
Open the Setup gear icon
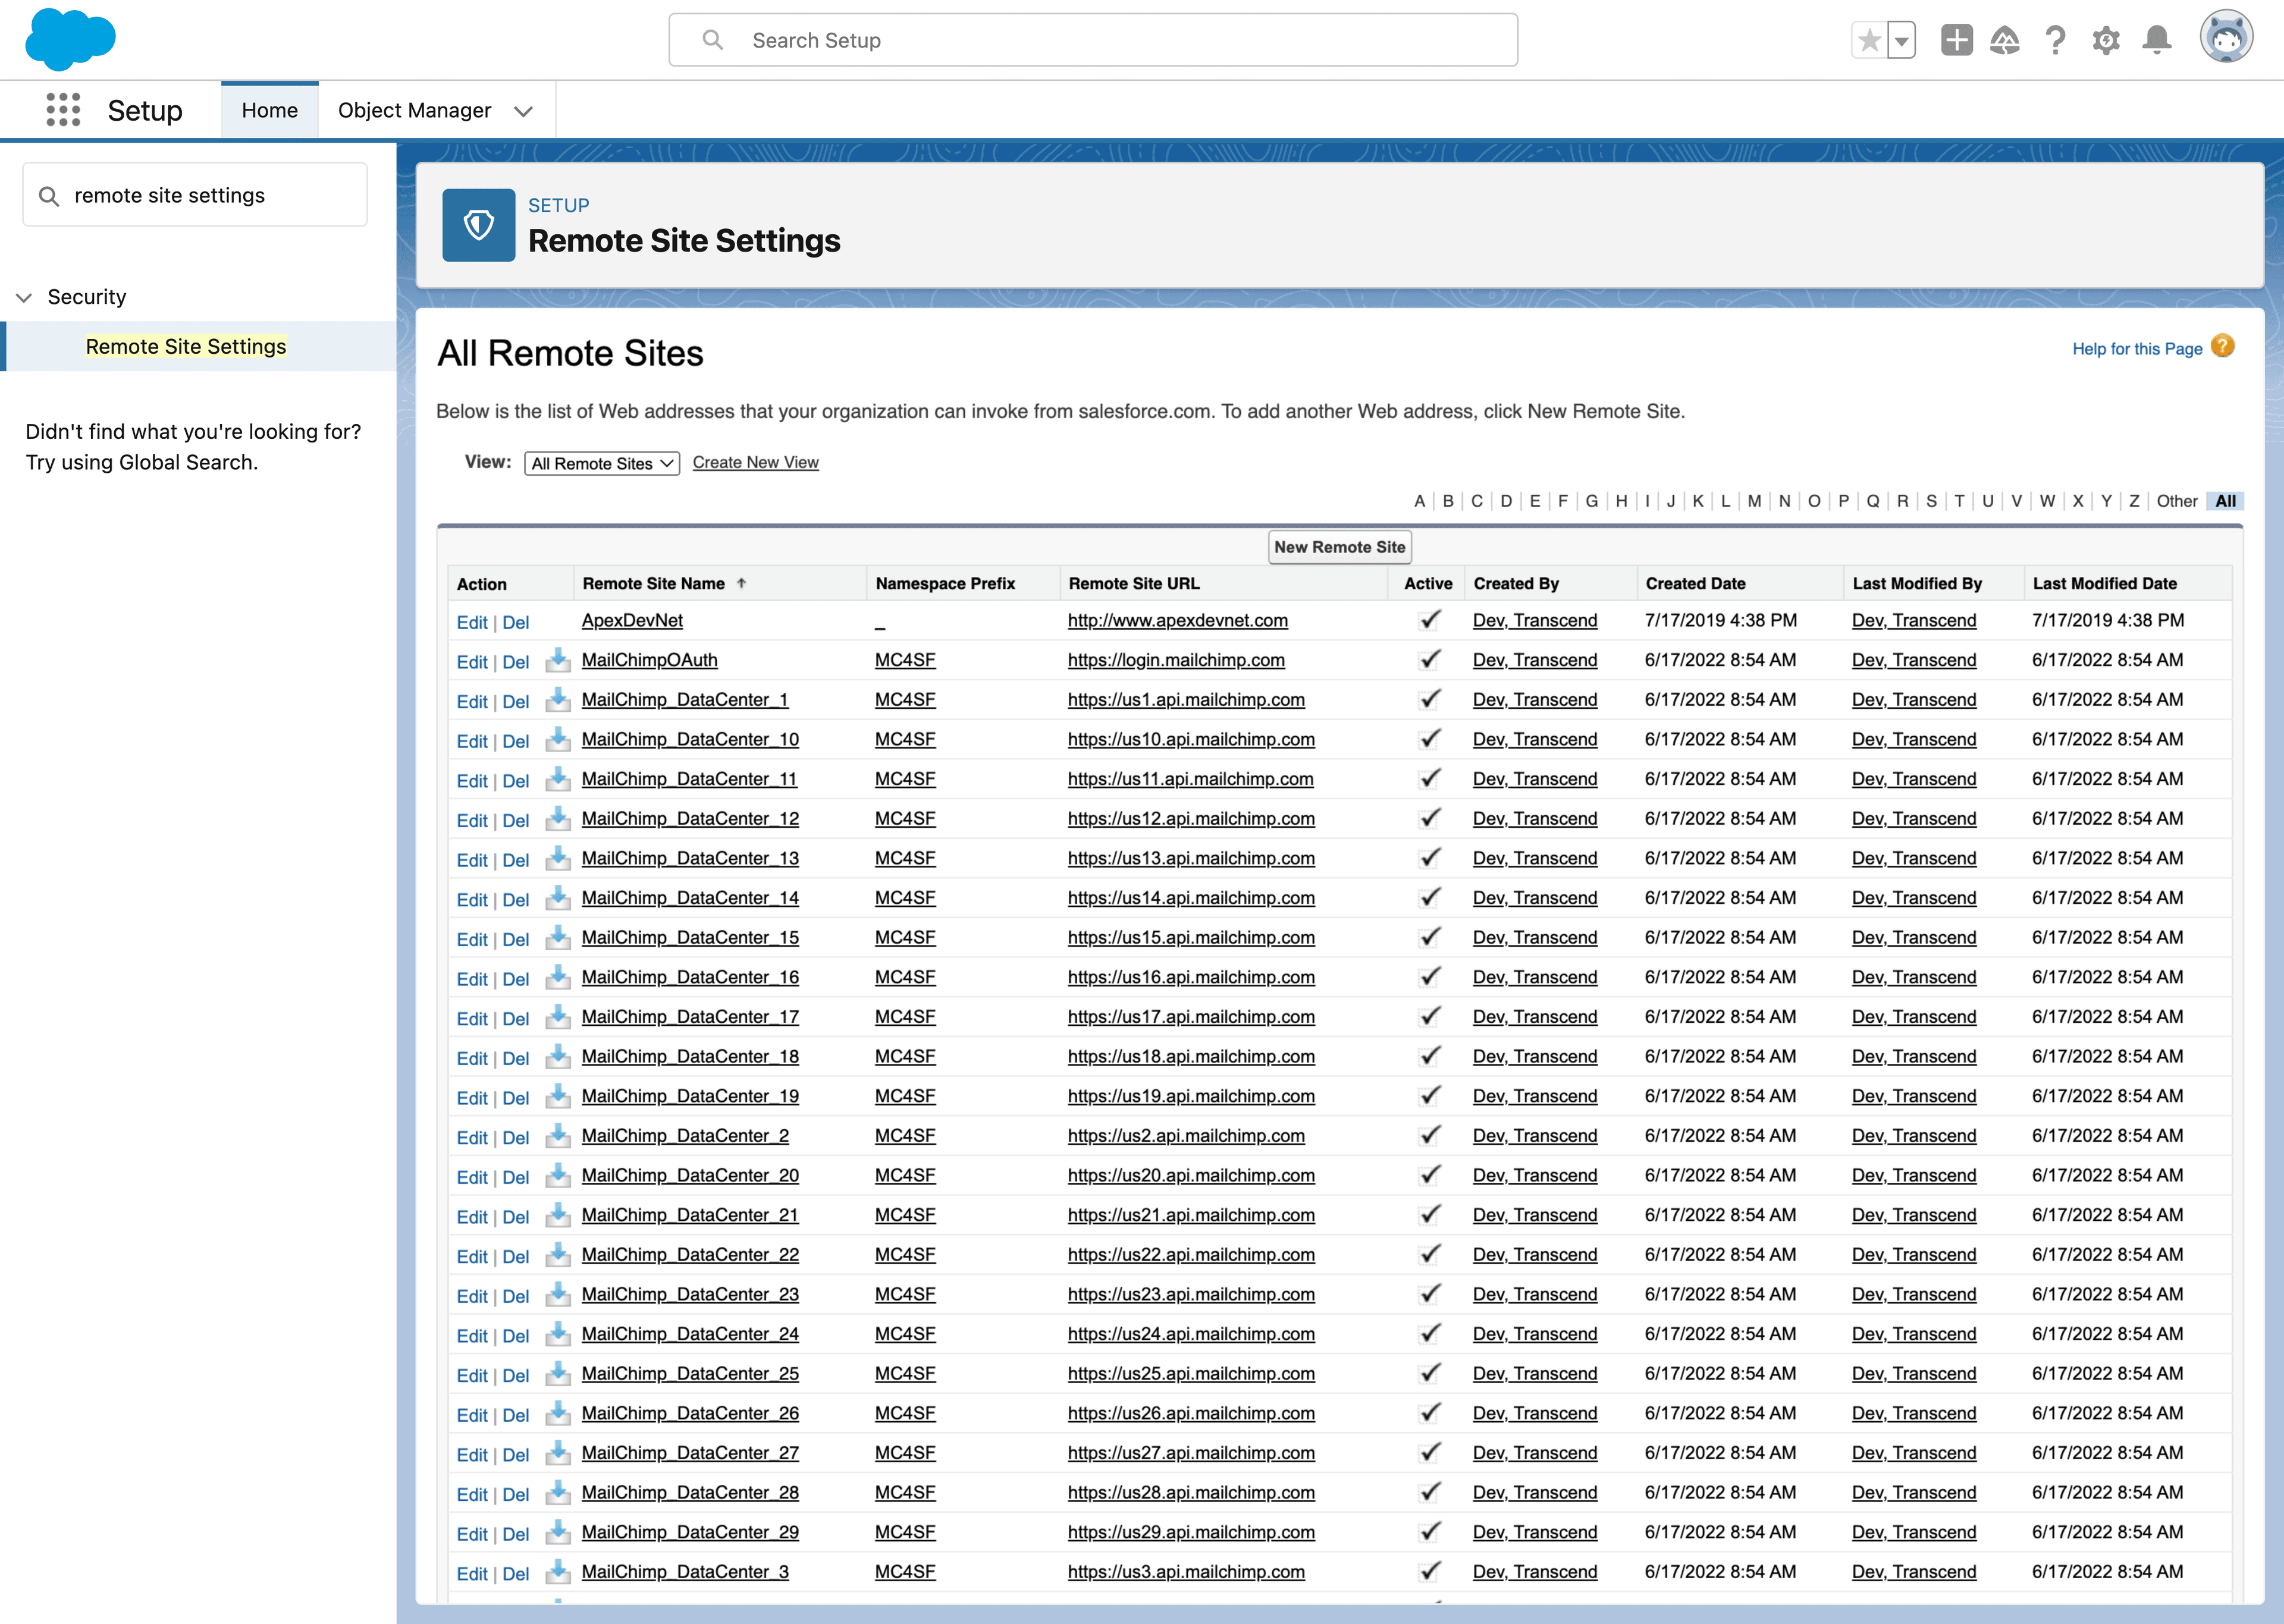pyautogui.click(x=2106, y=40)
